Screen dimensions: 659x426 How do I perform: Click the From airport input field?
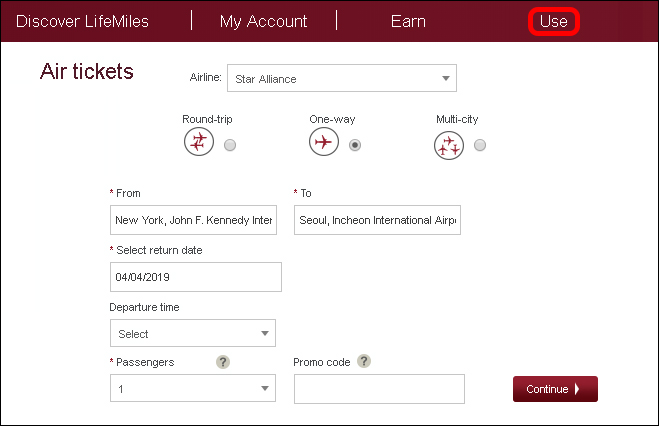coord(193,220)
